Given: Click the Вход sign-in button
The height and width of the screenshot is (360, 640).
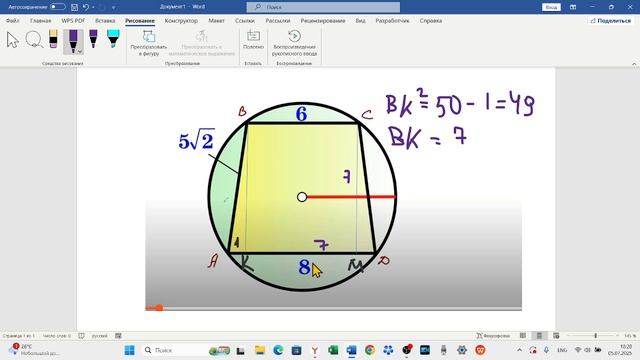Looking at the screenshot, I should pyautogui.click(x=551, y=7).
